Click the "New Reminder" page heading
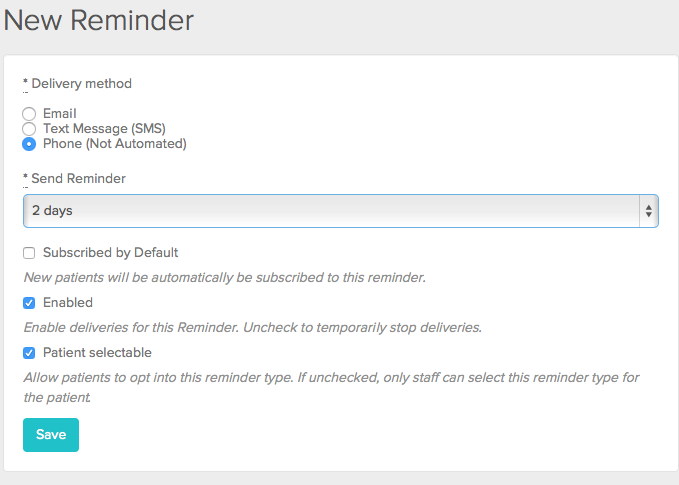The width and height of the screenshot is (679, 485). (x=99, y=19)
